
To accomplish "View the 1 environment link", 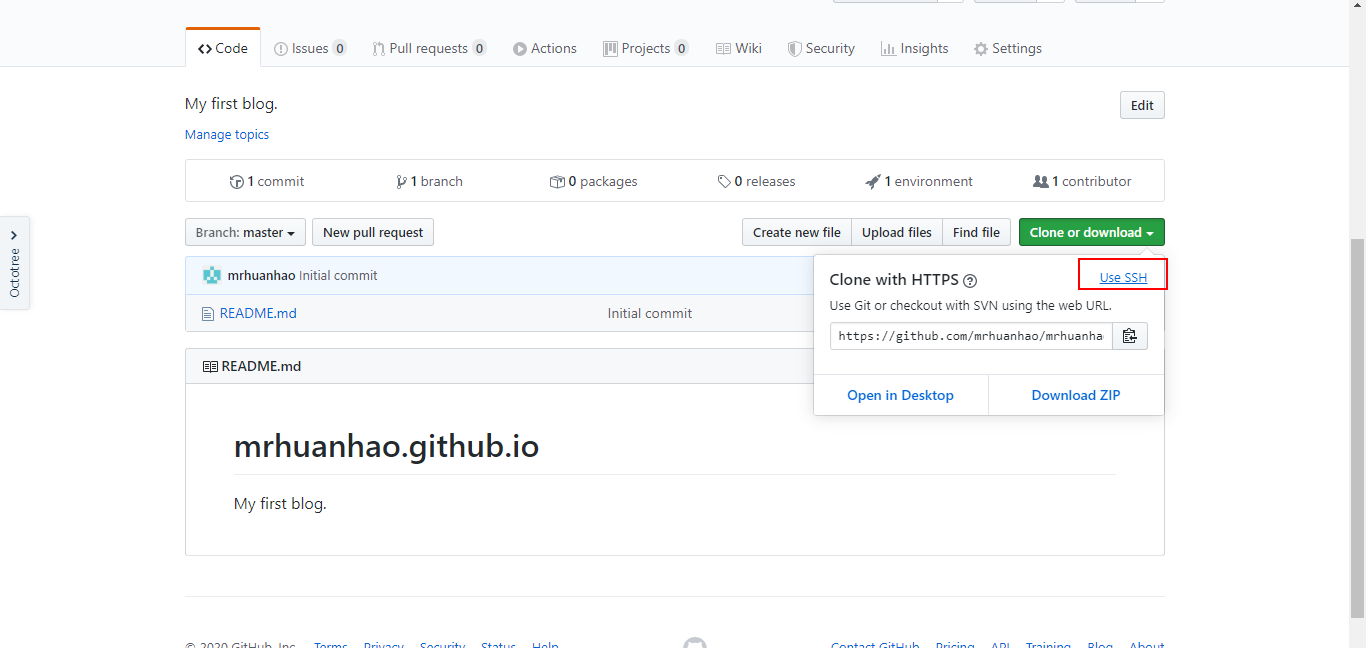I will [920, 181].
